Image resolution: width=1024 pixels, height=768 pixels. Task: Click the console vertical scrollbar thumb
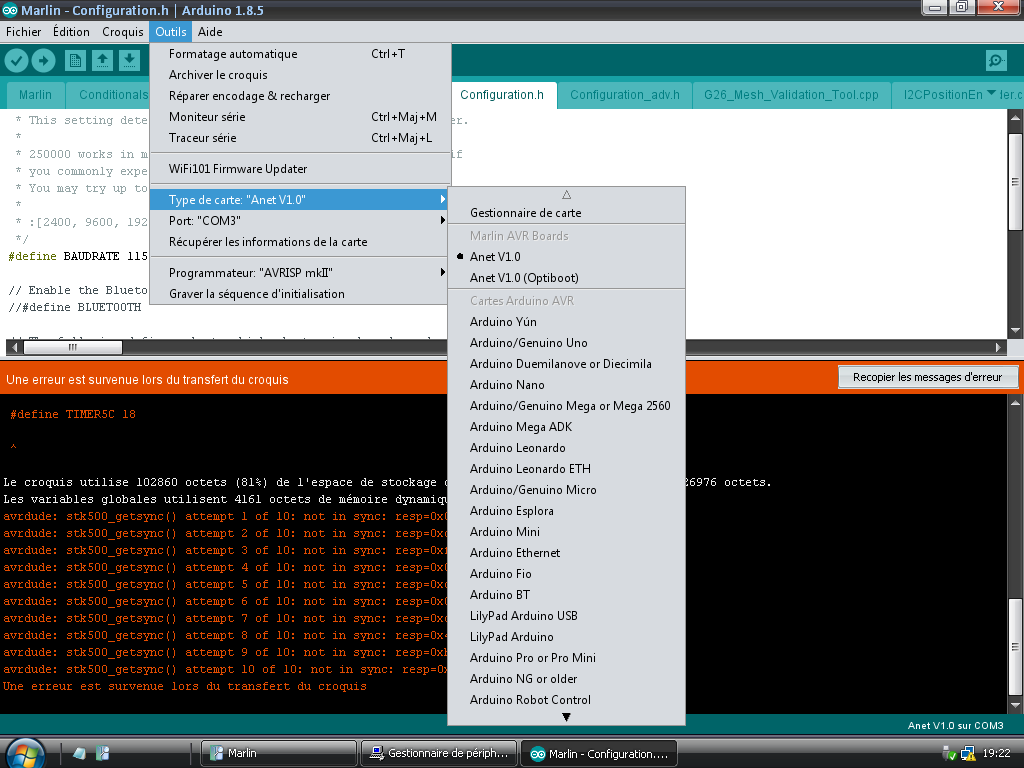pos(1015,646)
